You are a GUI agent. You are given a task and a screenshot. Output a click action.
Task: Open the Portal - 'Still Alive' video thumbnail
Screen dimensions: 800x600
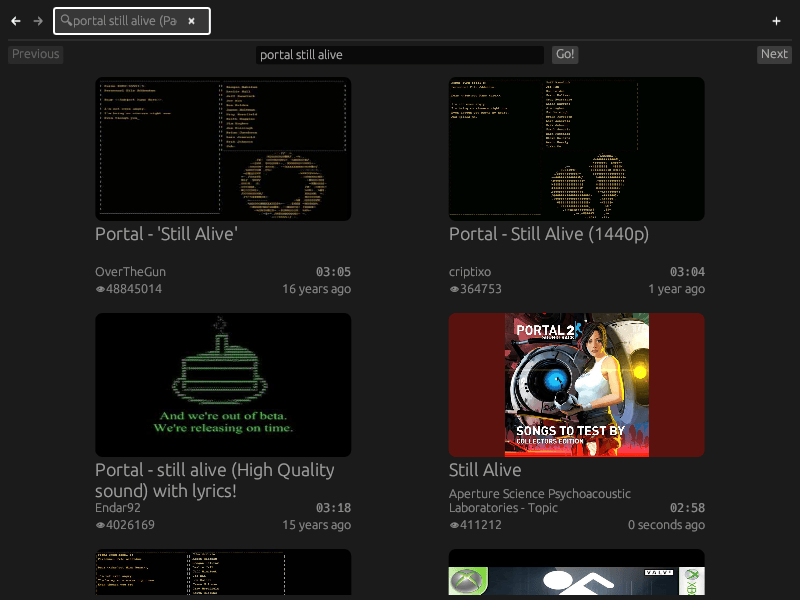[x=223, y=149]
